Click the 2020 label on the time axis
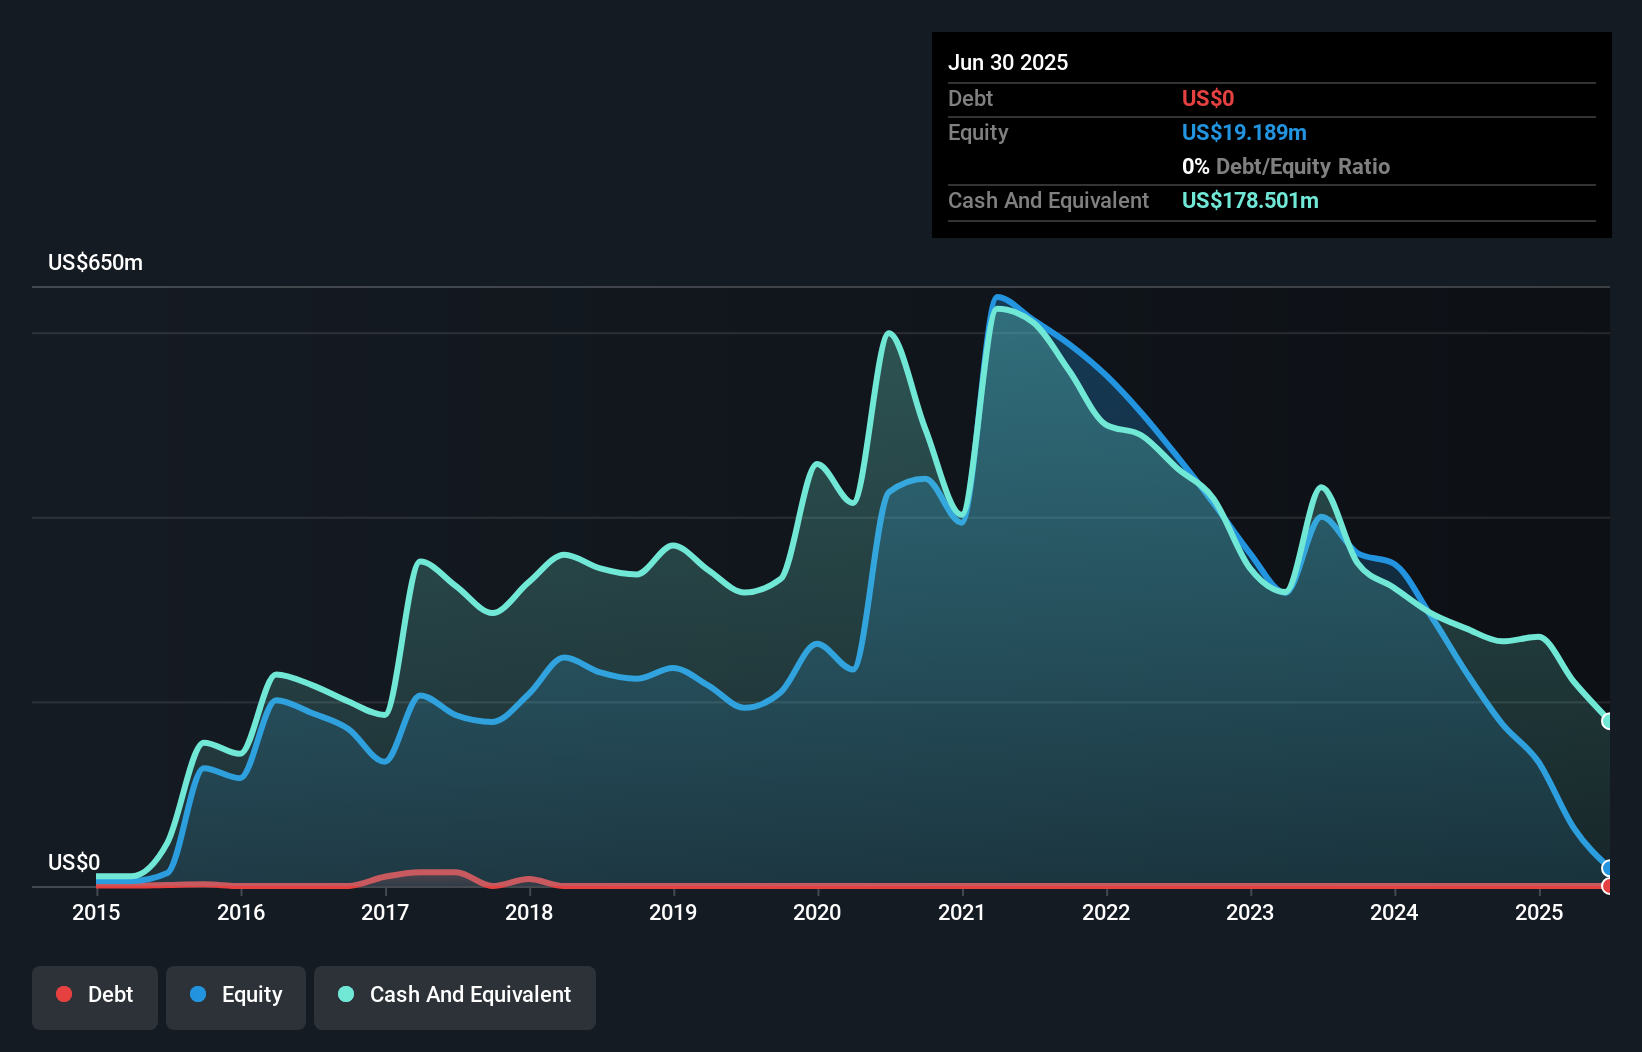 pyautogui.click(x=817, y=912)
